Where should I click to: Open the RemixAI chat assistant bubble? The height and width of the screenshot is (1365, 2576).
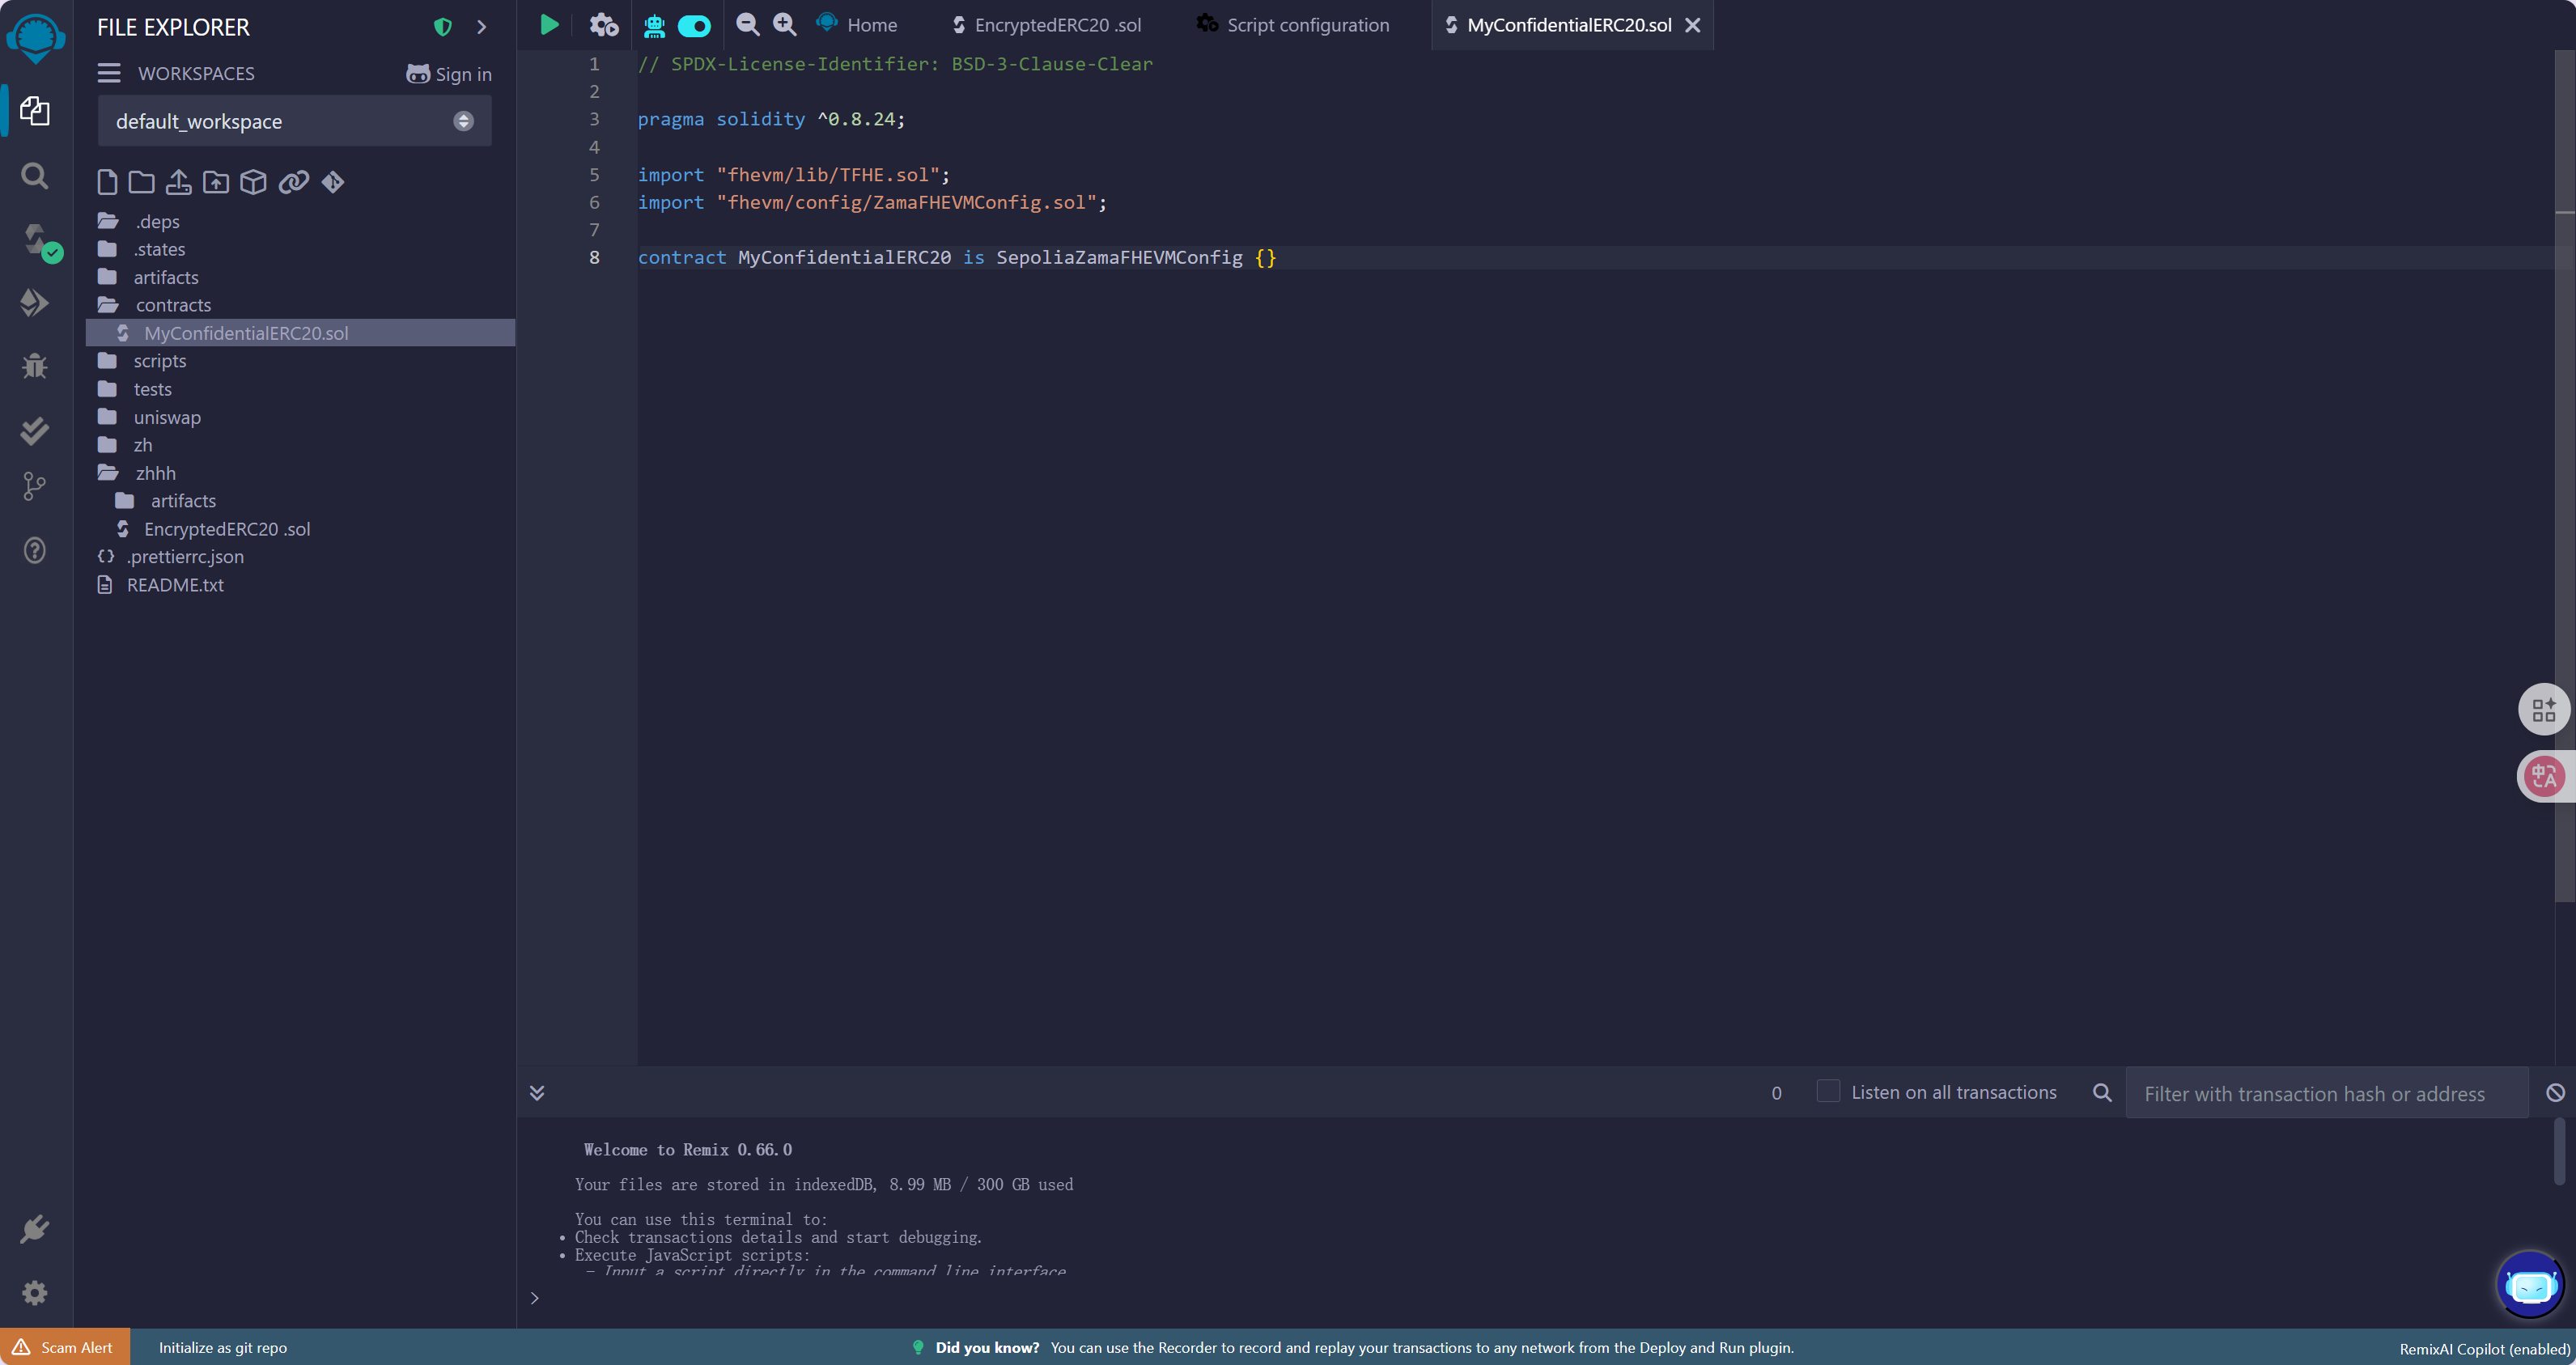2530,1285
